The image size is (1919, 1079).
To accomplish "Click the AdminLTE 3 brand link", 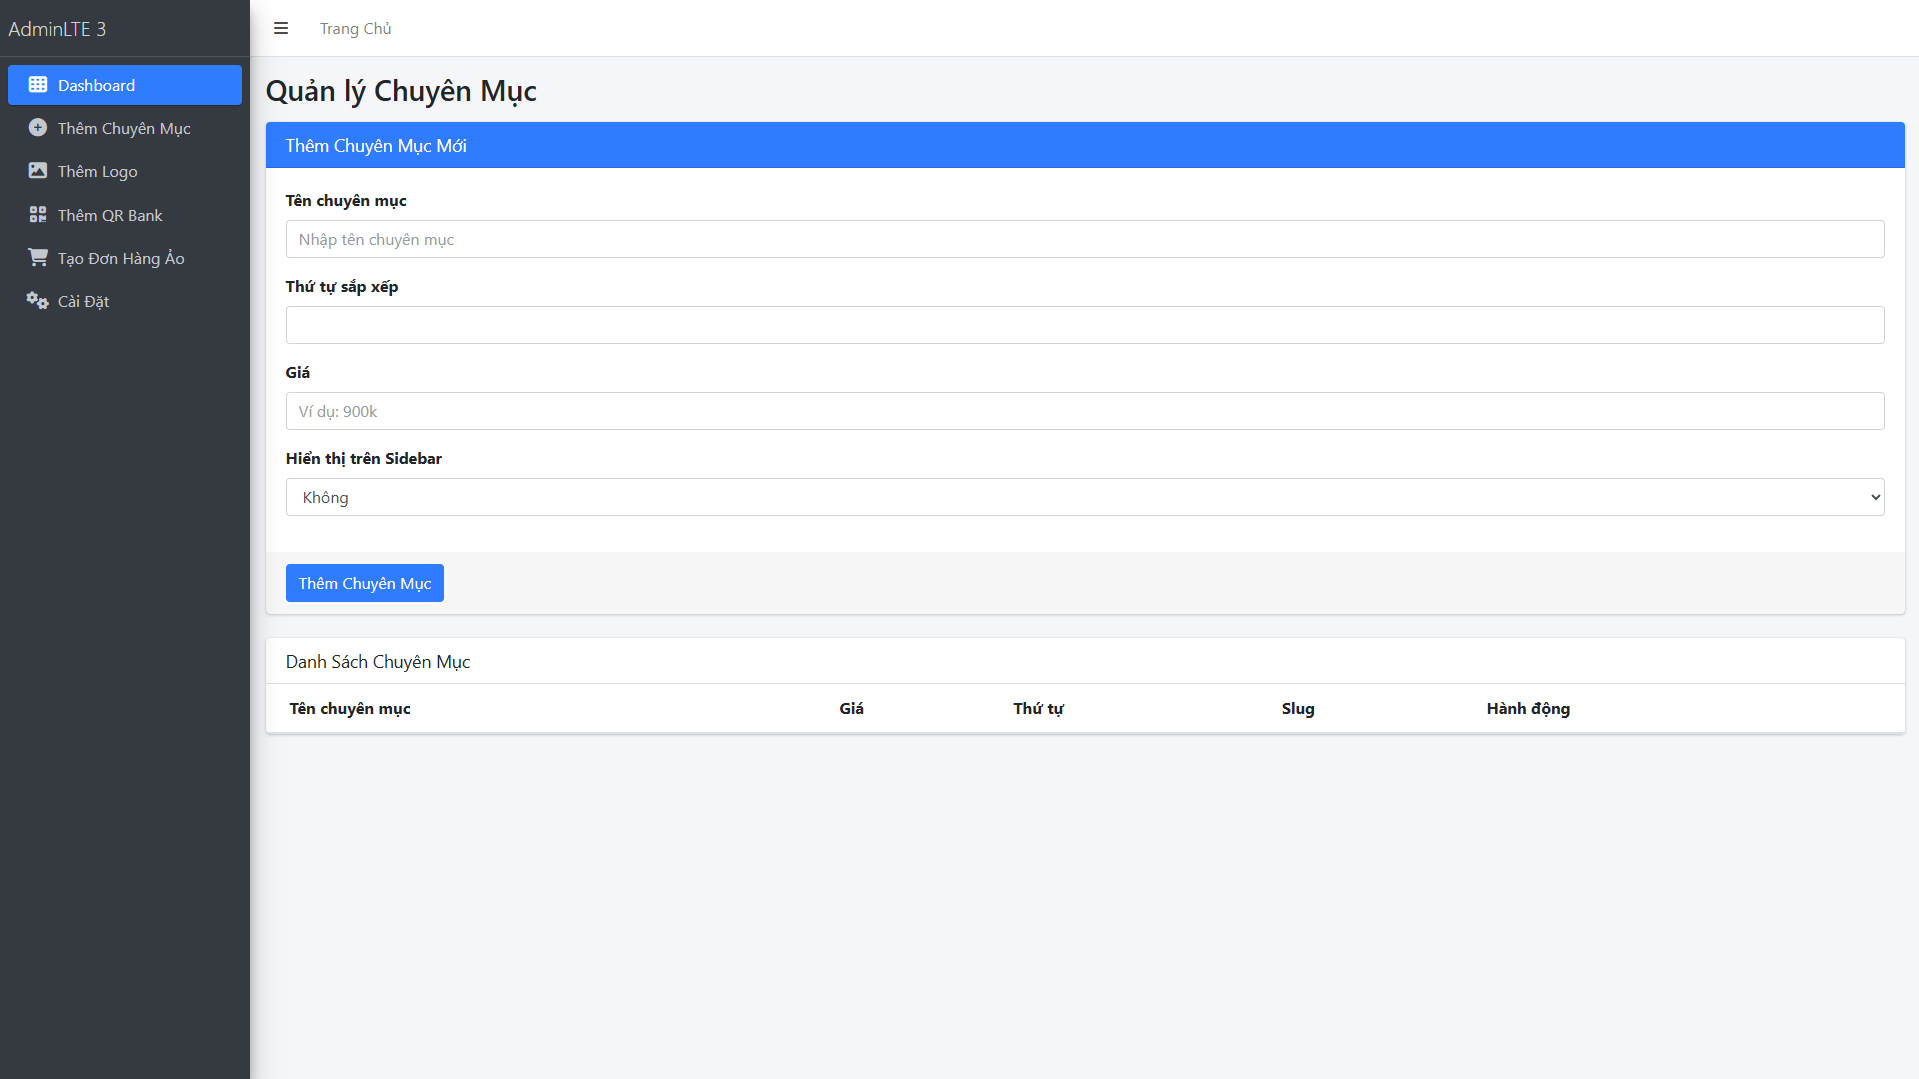I will point(57,29).
